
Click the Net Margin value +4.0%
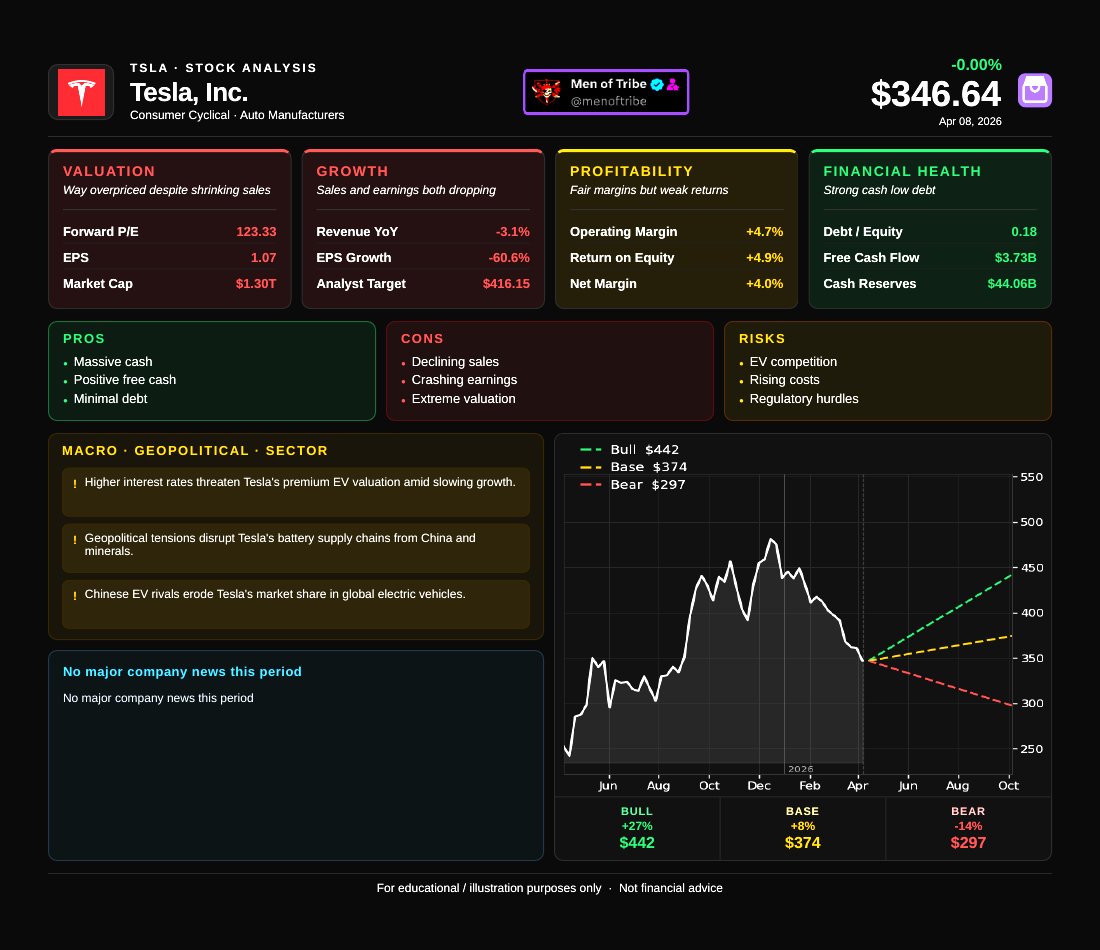coord(764,283)
